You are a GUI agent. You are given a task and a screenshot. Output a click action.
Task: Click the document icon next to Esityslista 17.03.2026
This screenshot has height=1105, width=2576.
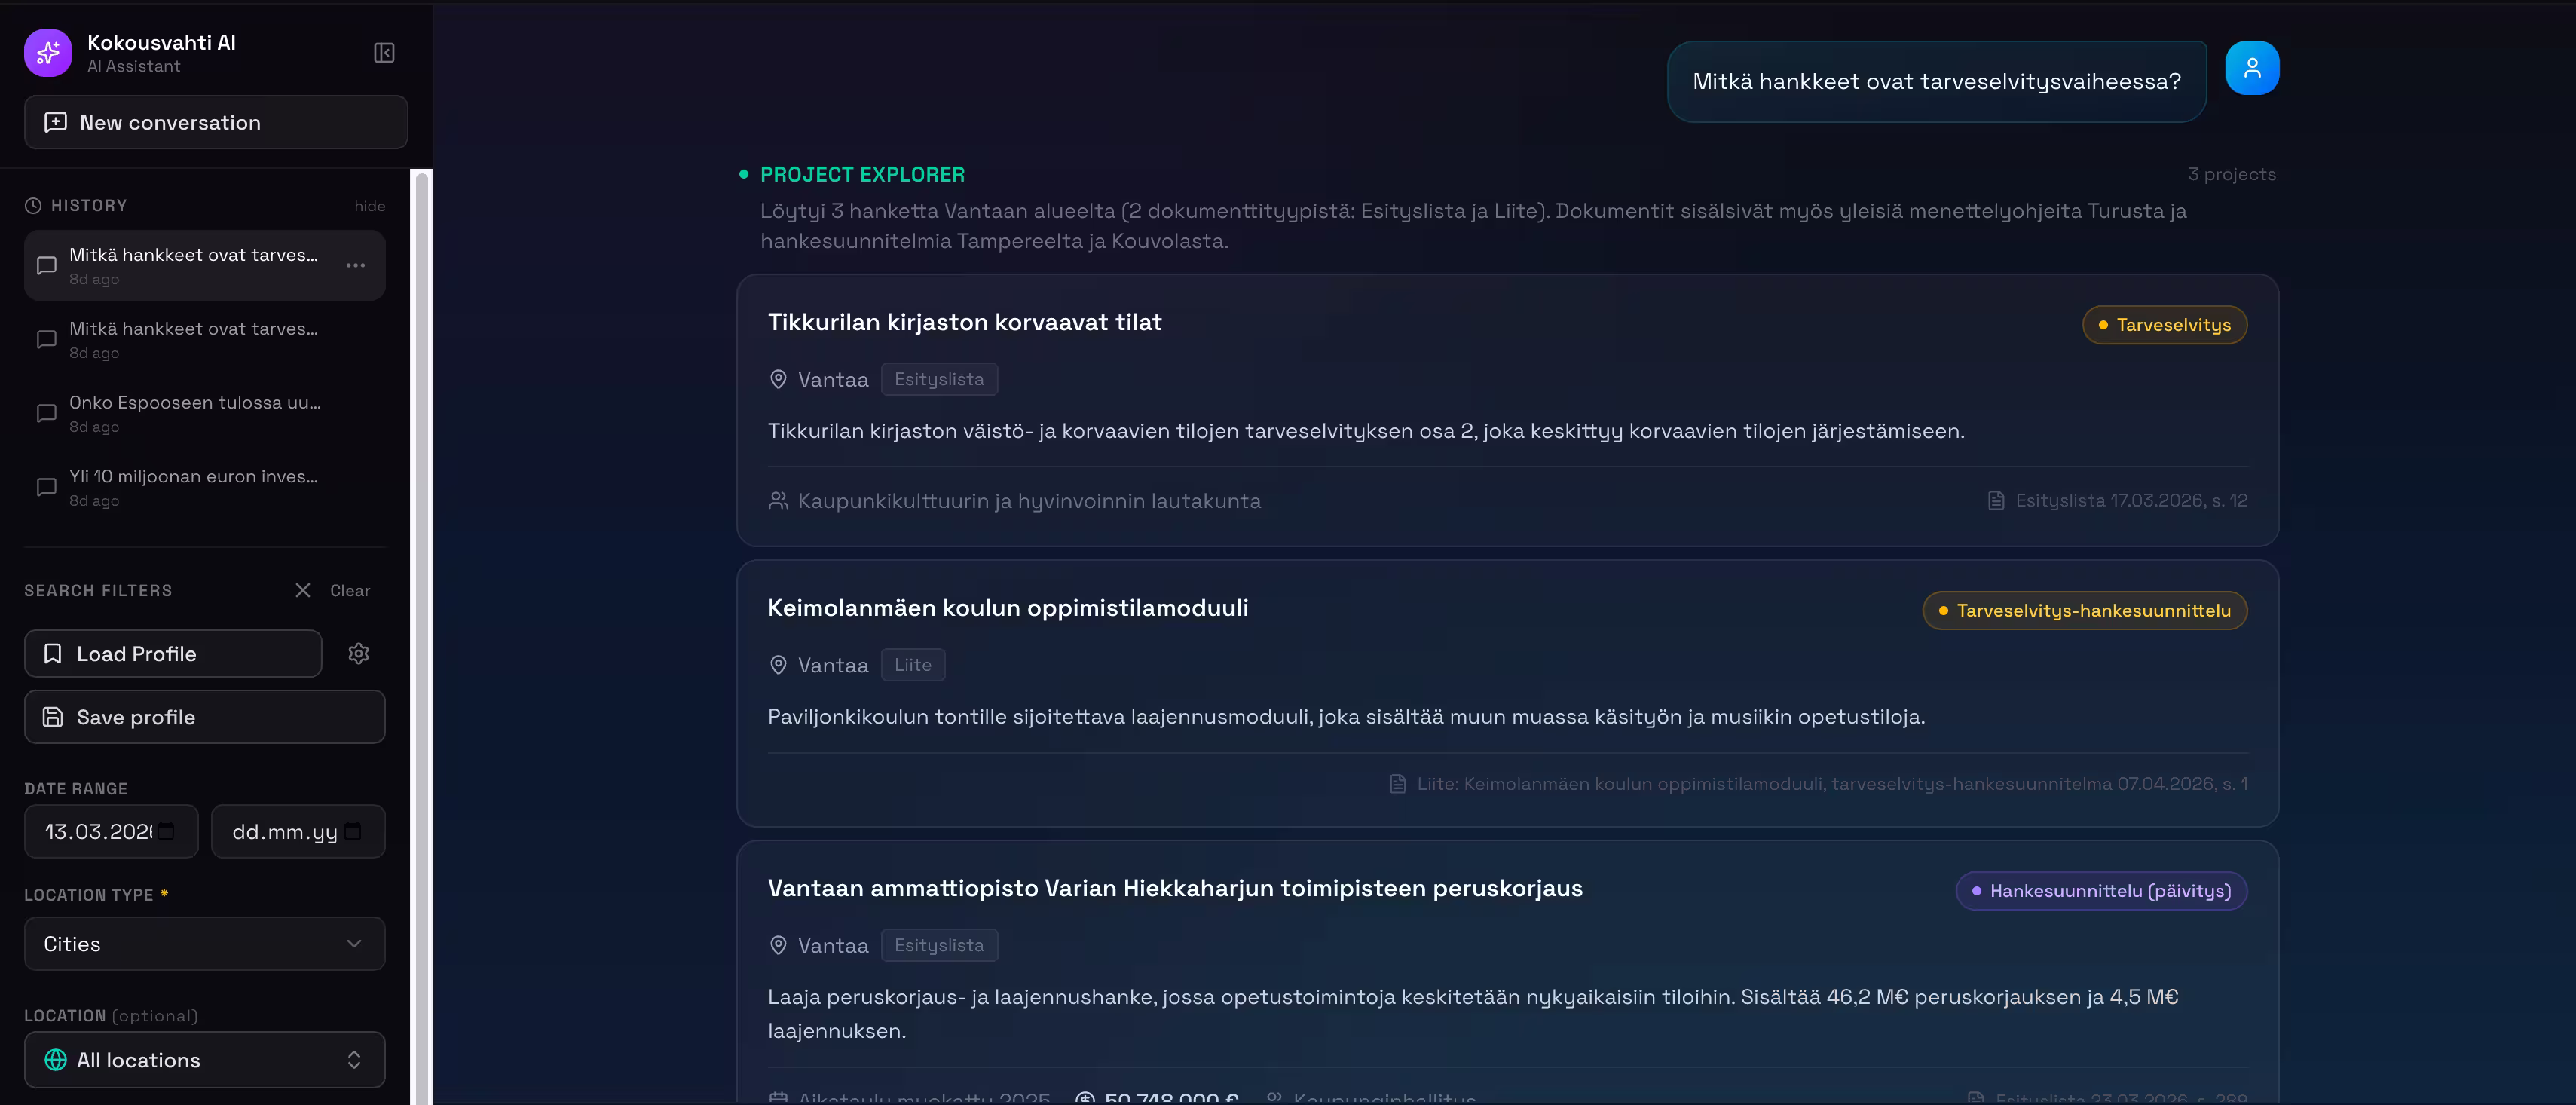1996,500
